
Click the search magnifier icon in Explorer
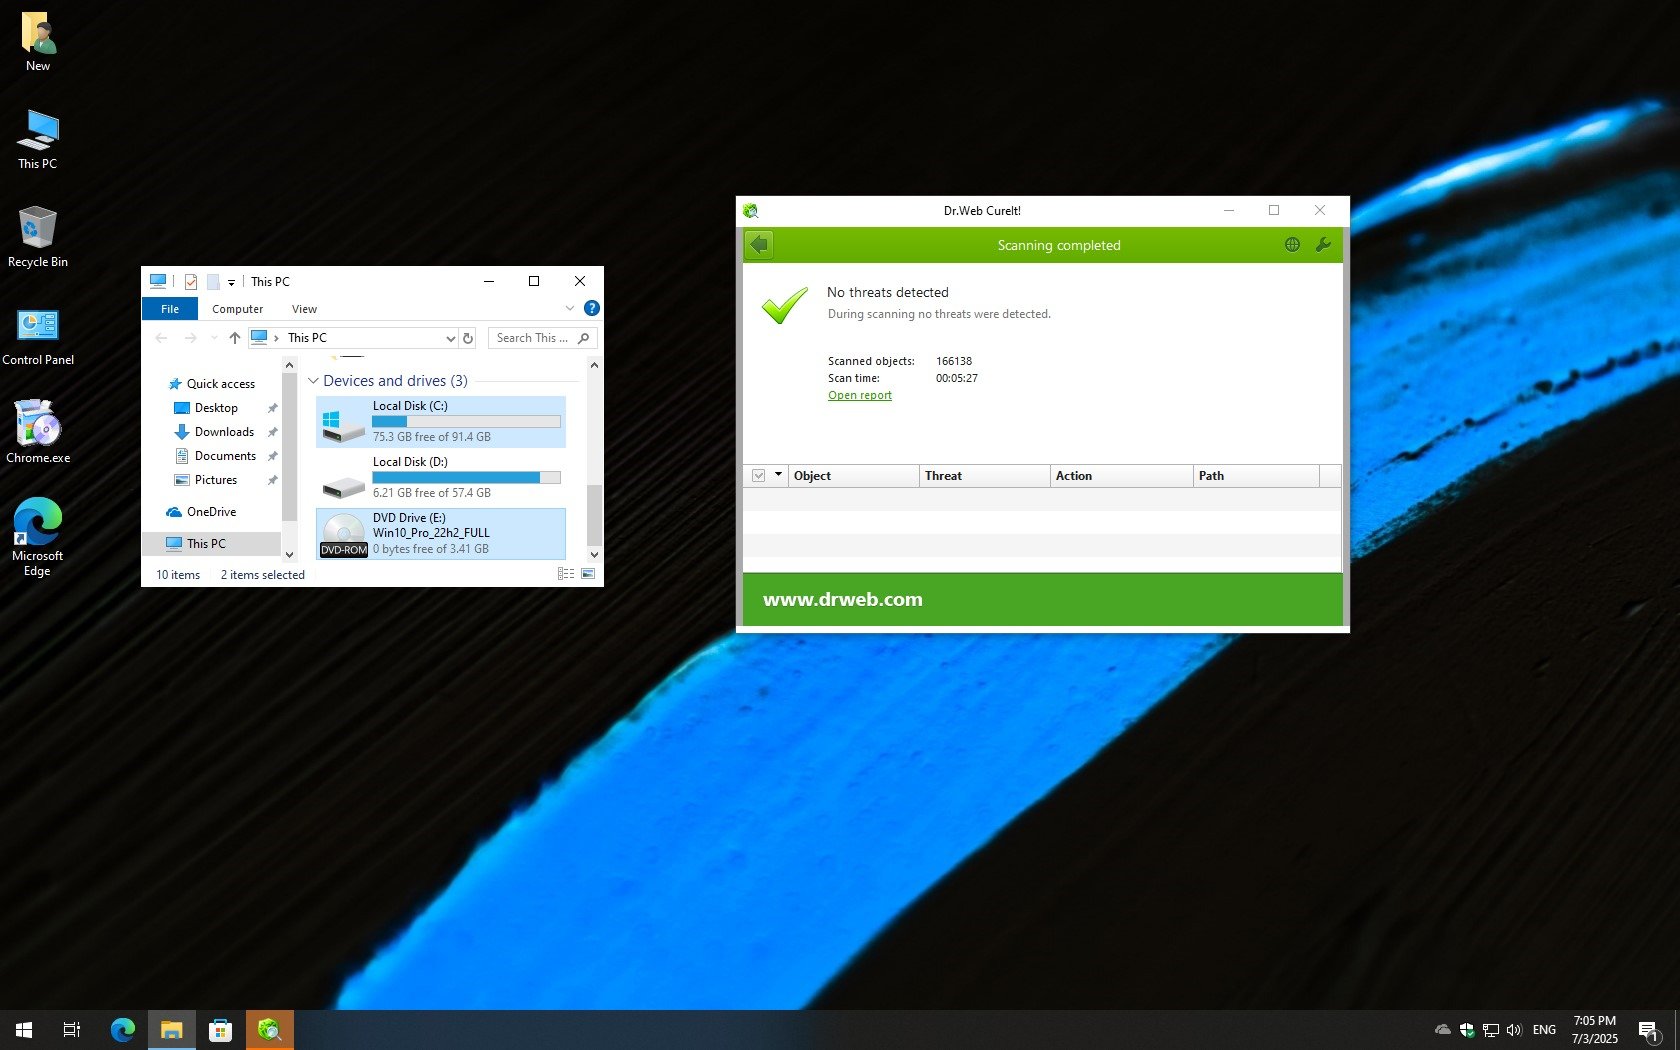[584, 338]
